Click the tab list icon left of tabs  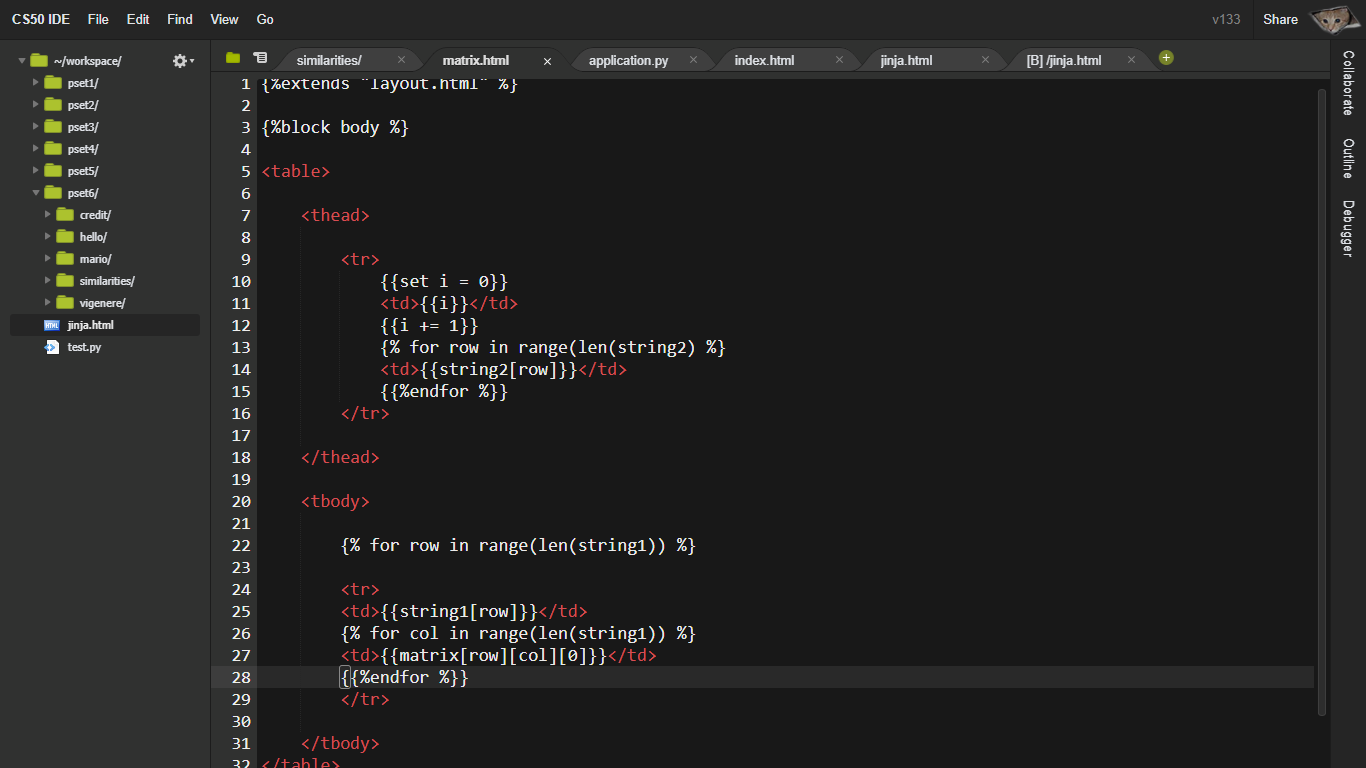260,58
